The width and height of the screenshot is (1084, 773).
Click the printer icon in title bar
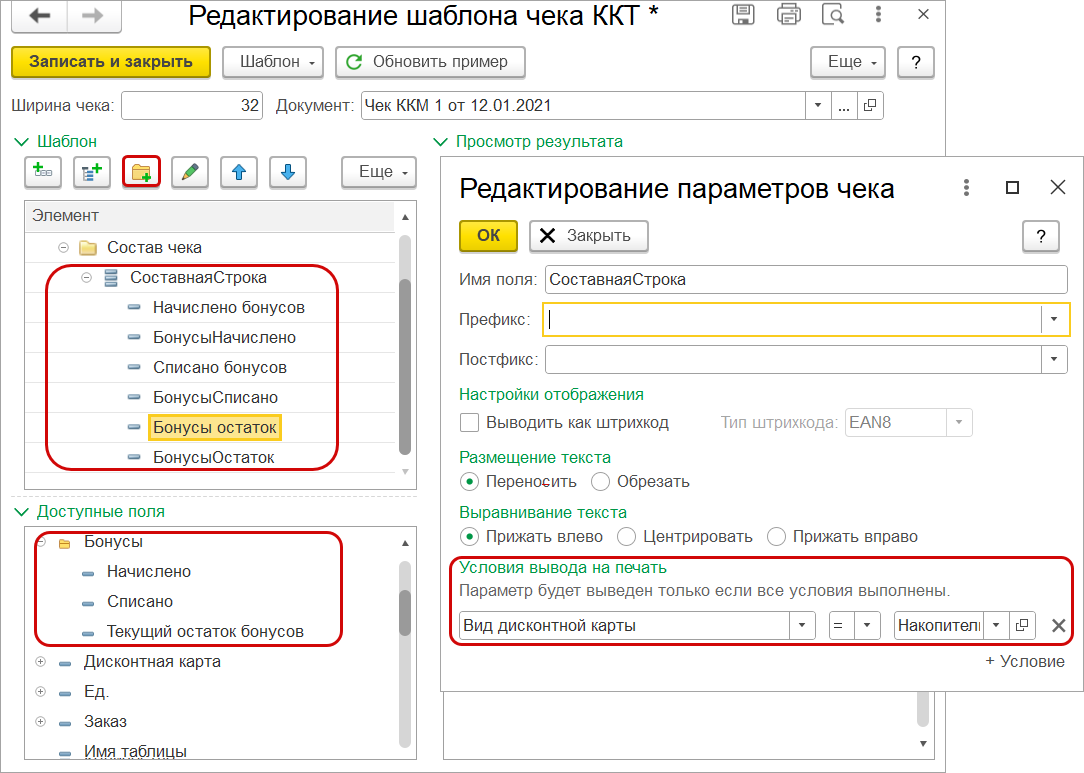tap(789, 14)
